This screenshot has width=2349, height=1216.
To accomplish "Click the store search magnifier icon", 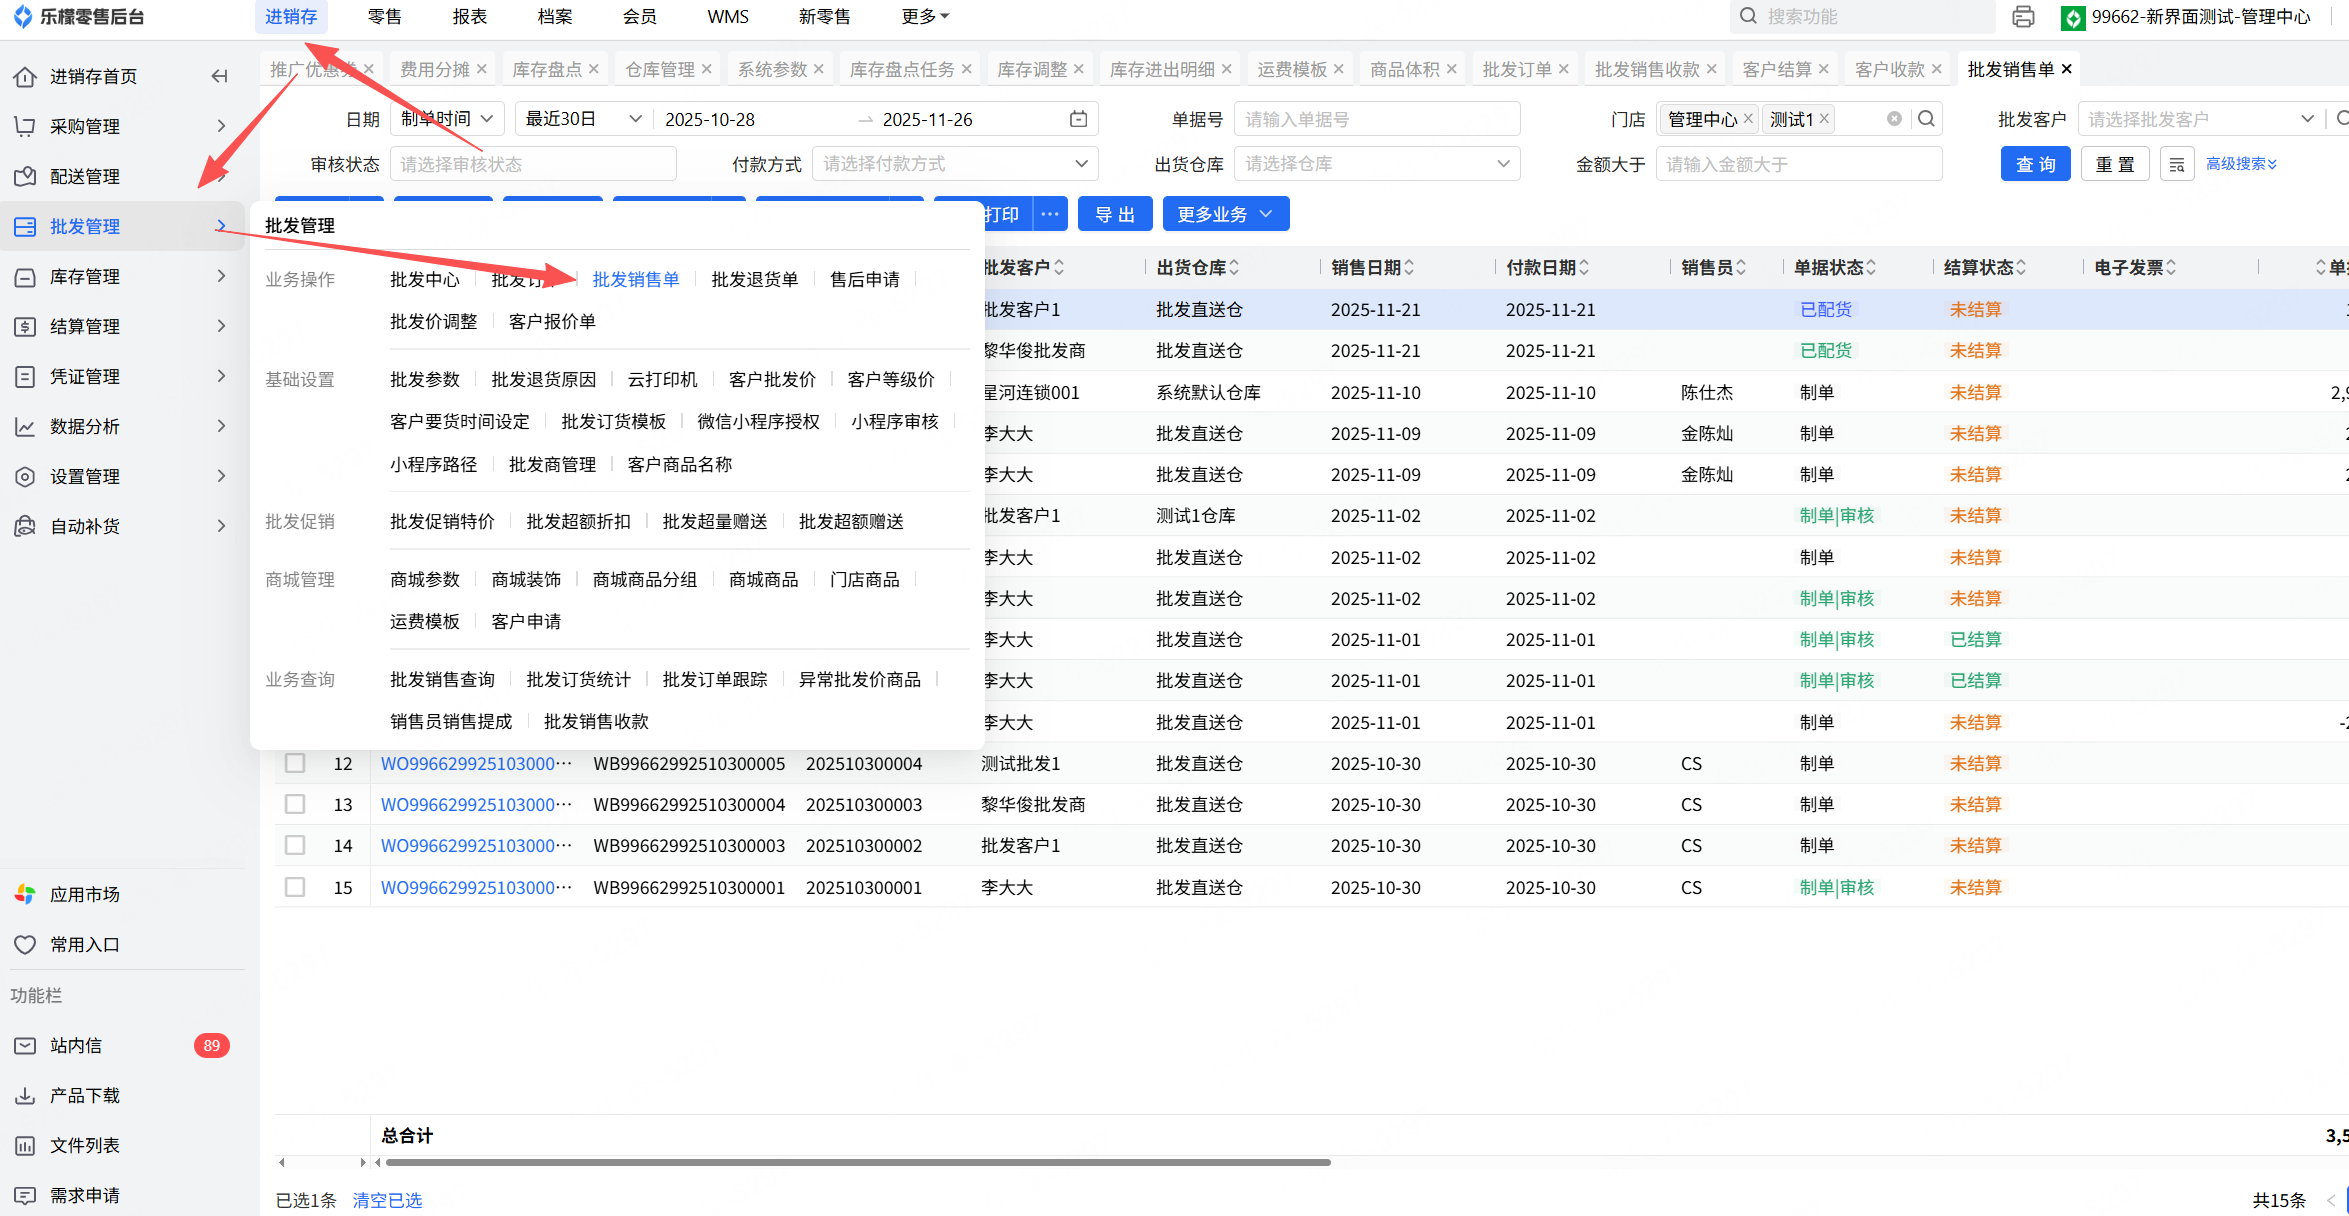I will point(1926,119).
